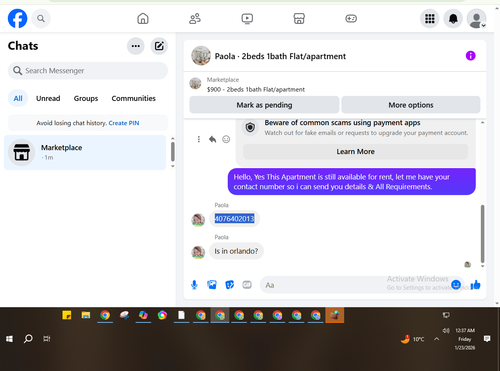
Task: Click Paola's avatar next to phone number
Action: point(198,220)
